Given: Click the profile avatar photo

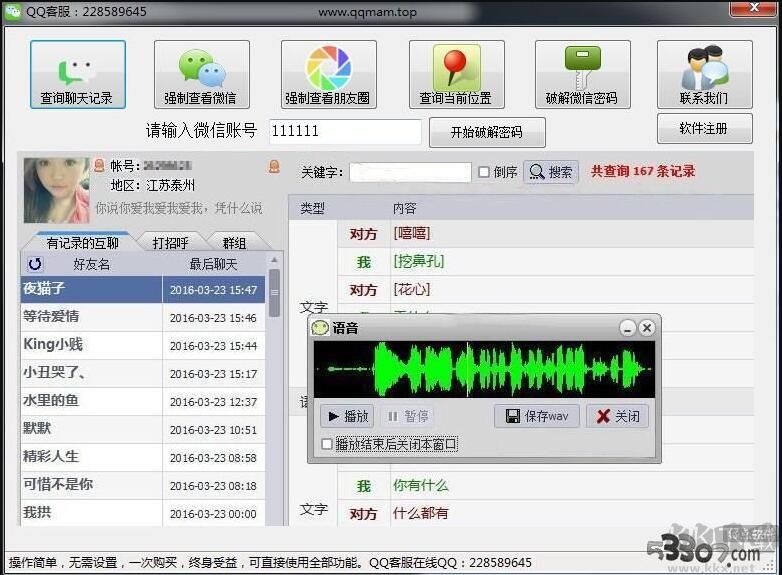Looking at the screenshot, I should 56,190.
